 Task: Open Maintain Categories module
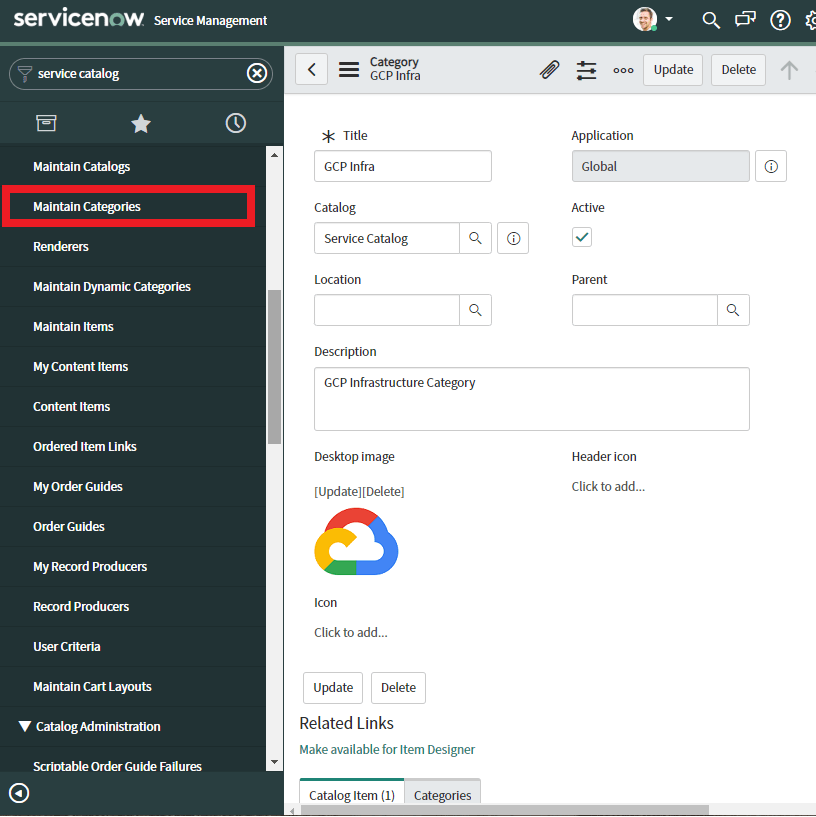86,207
